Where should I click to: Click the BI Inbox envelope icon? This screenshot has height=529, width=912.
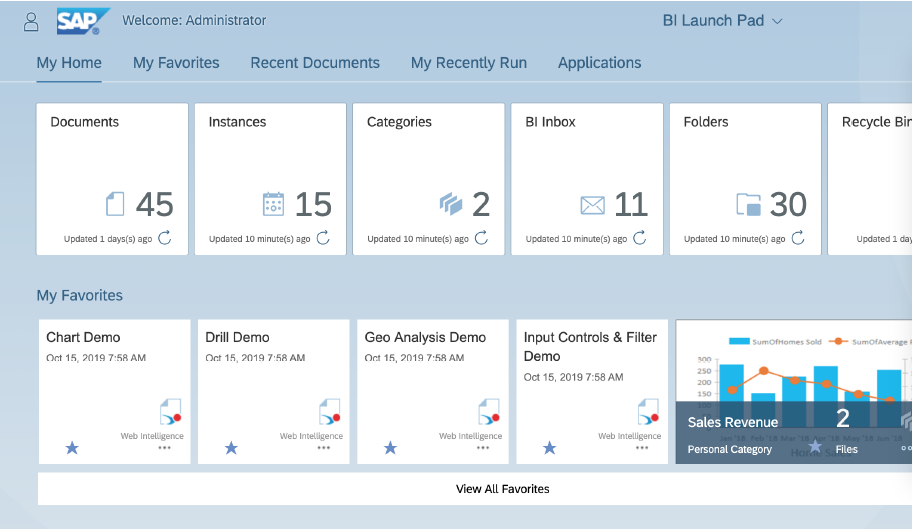593,205
